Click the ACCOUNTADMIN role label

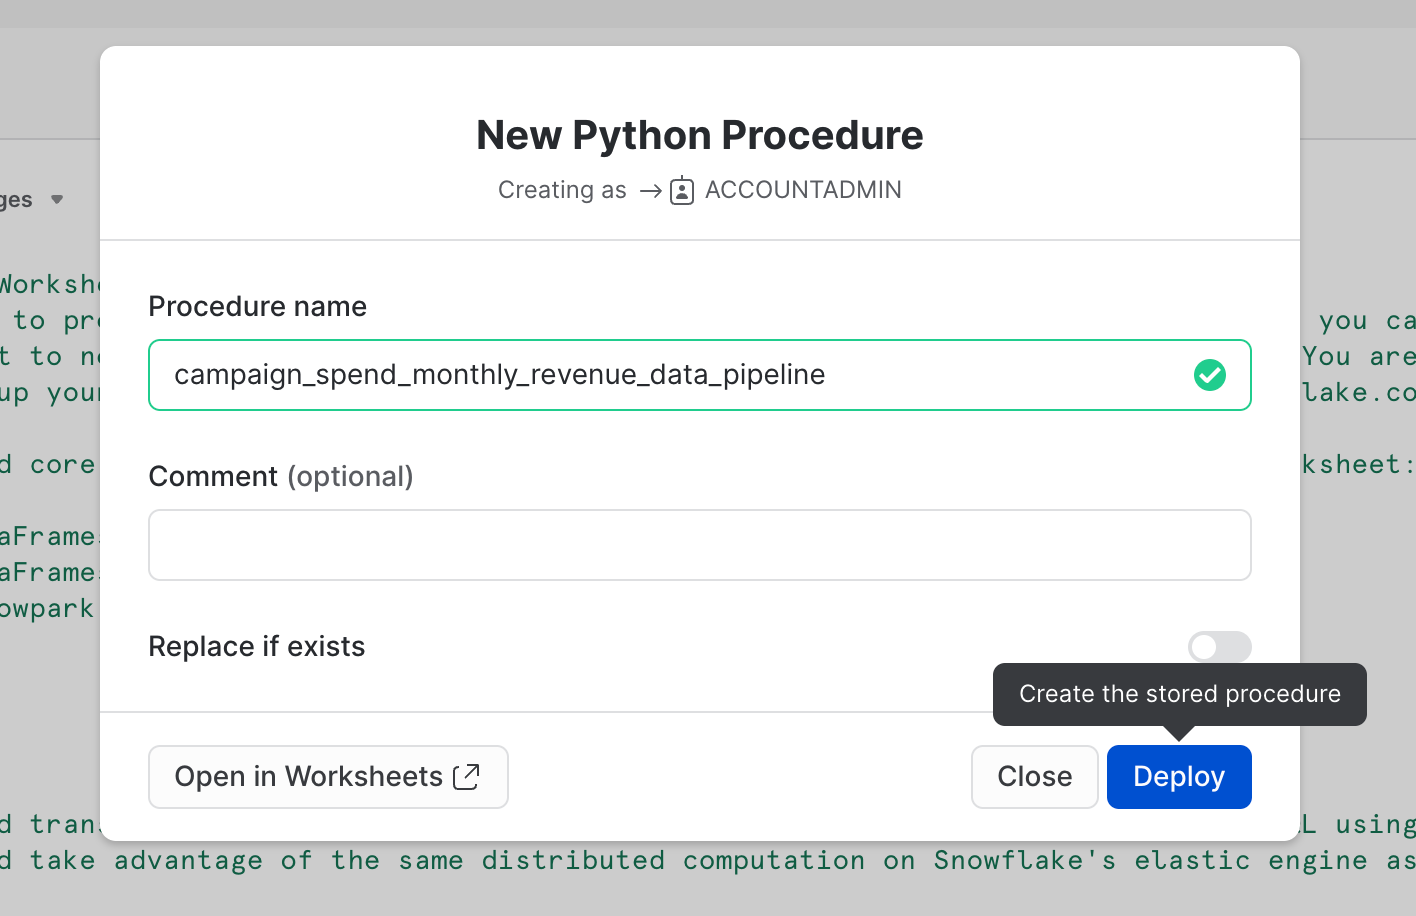click(802, 190)
